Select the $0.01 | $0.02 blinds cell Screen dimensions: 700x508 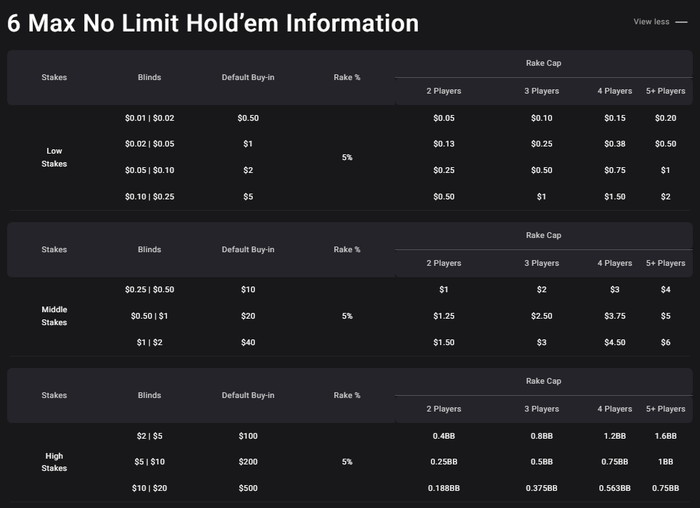(x=150, y=118)
